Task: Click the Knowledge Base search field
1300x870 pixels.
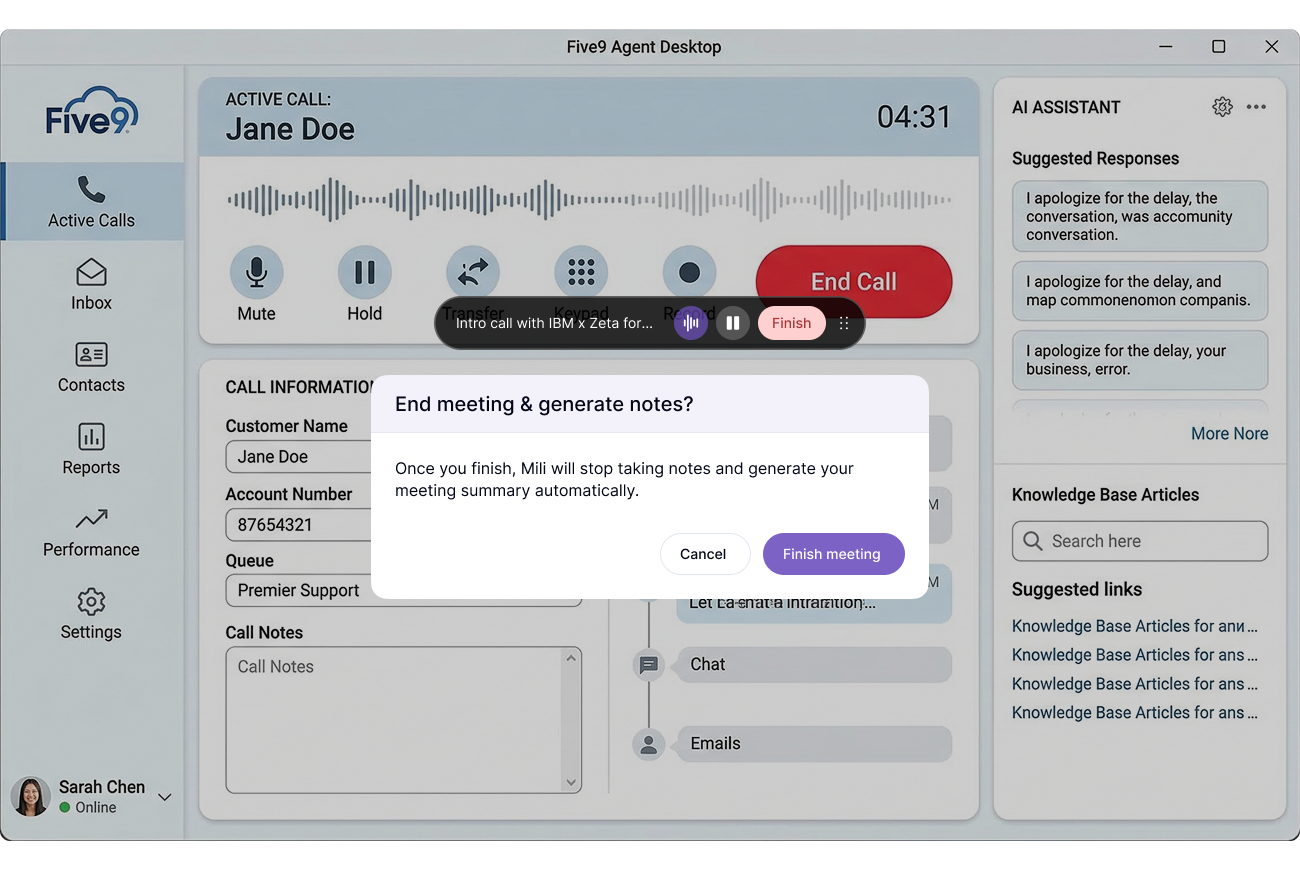Action: [x=1140, y=541]
